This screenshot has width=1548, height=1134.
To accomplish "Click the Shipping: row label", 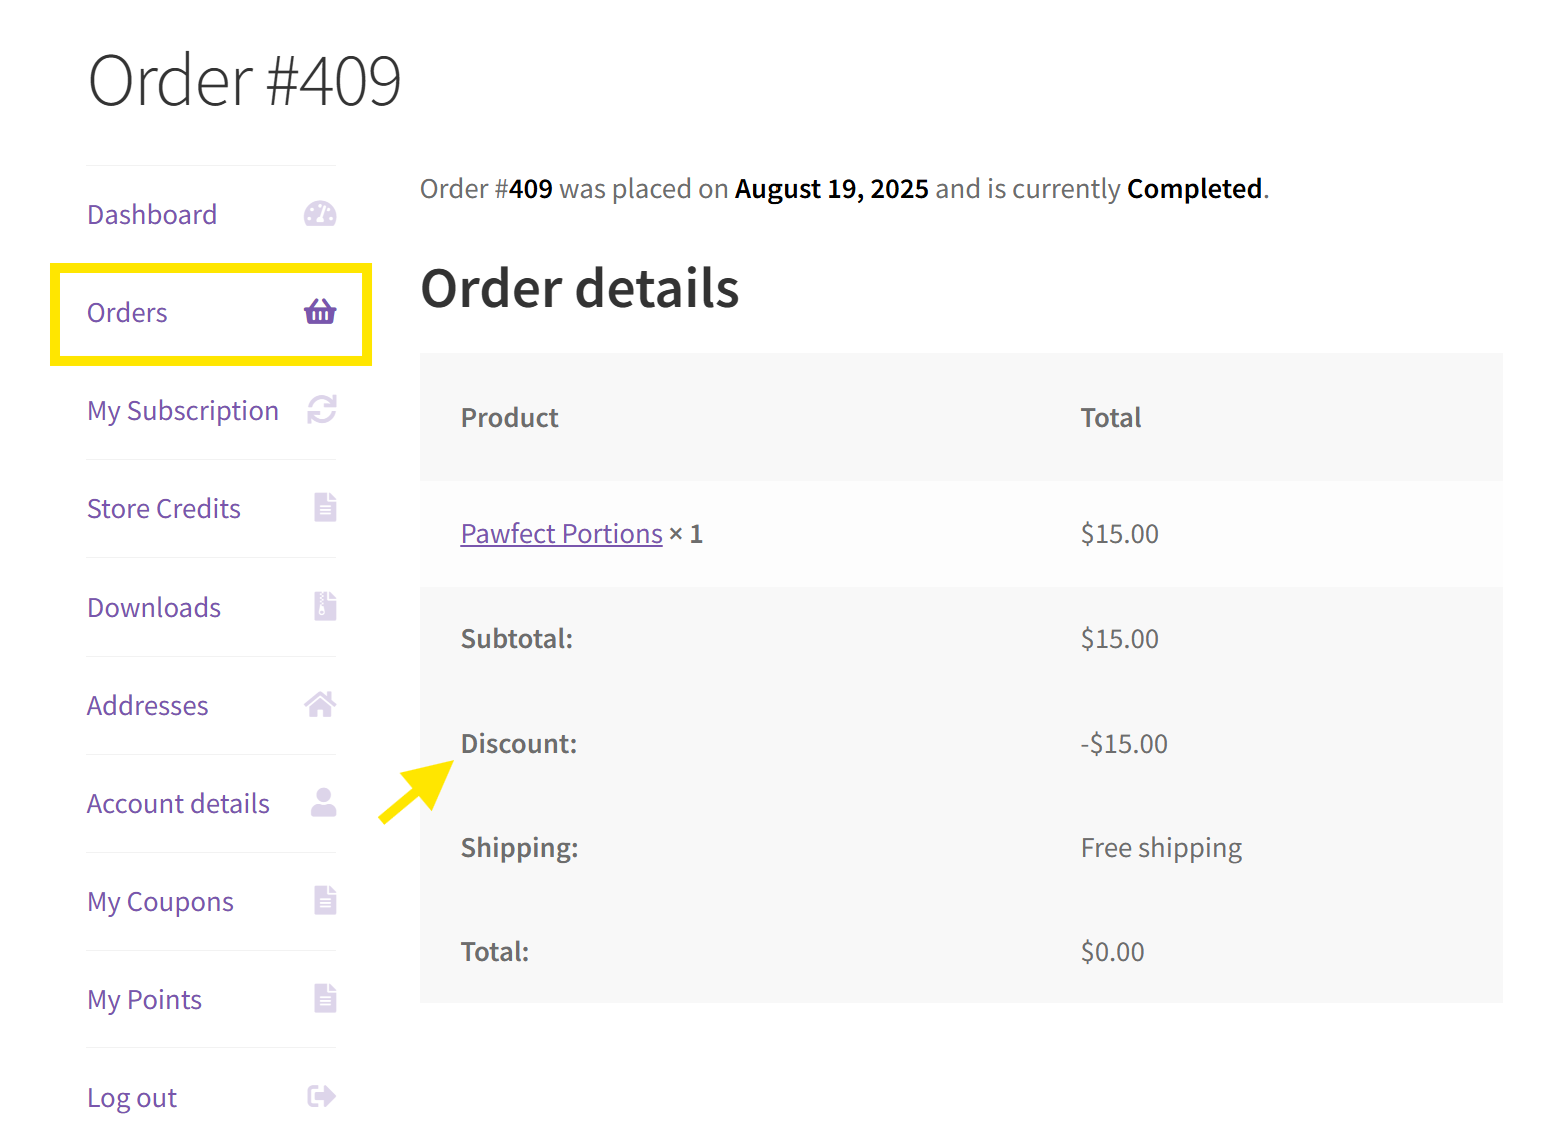I will (x=520, y=848).
